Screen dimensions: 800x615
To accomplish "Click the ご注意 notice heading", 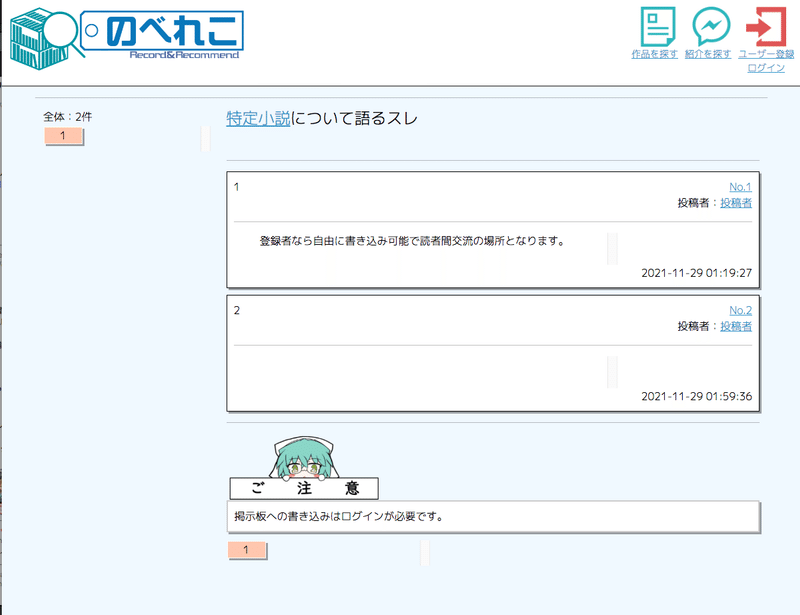I will point(304,488).
